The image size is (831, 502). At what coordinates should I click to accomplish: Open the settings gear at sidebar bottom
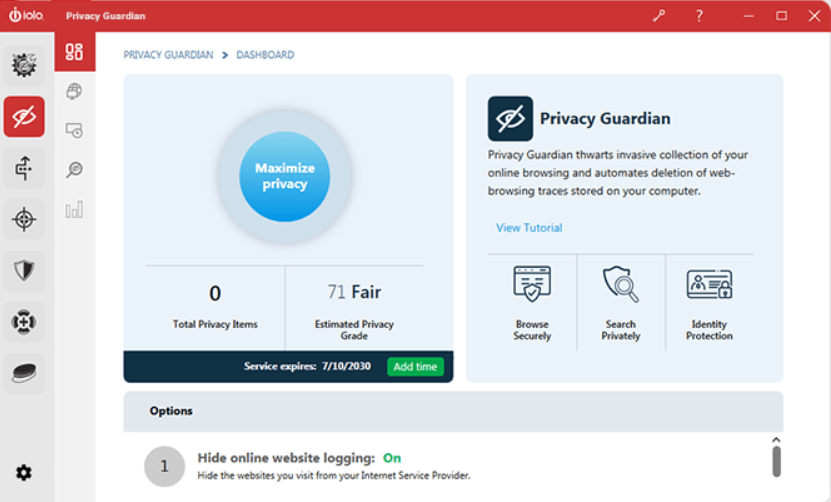pyautogui.click(x=24, y=472)
